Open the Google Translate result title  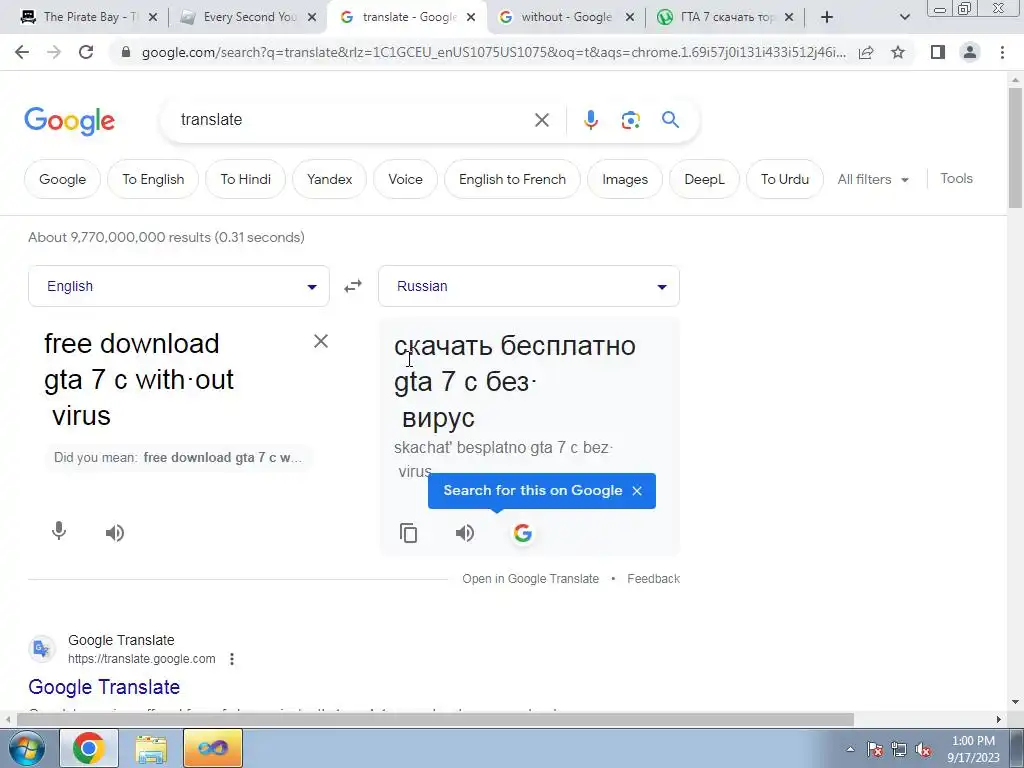click(104, 687)
